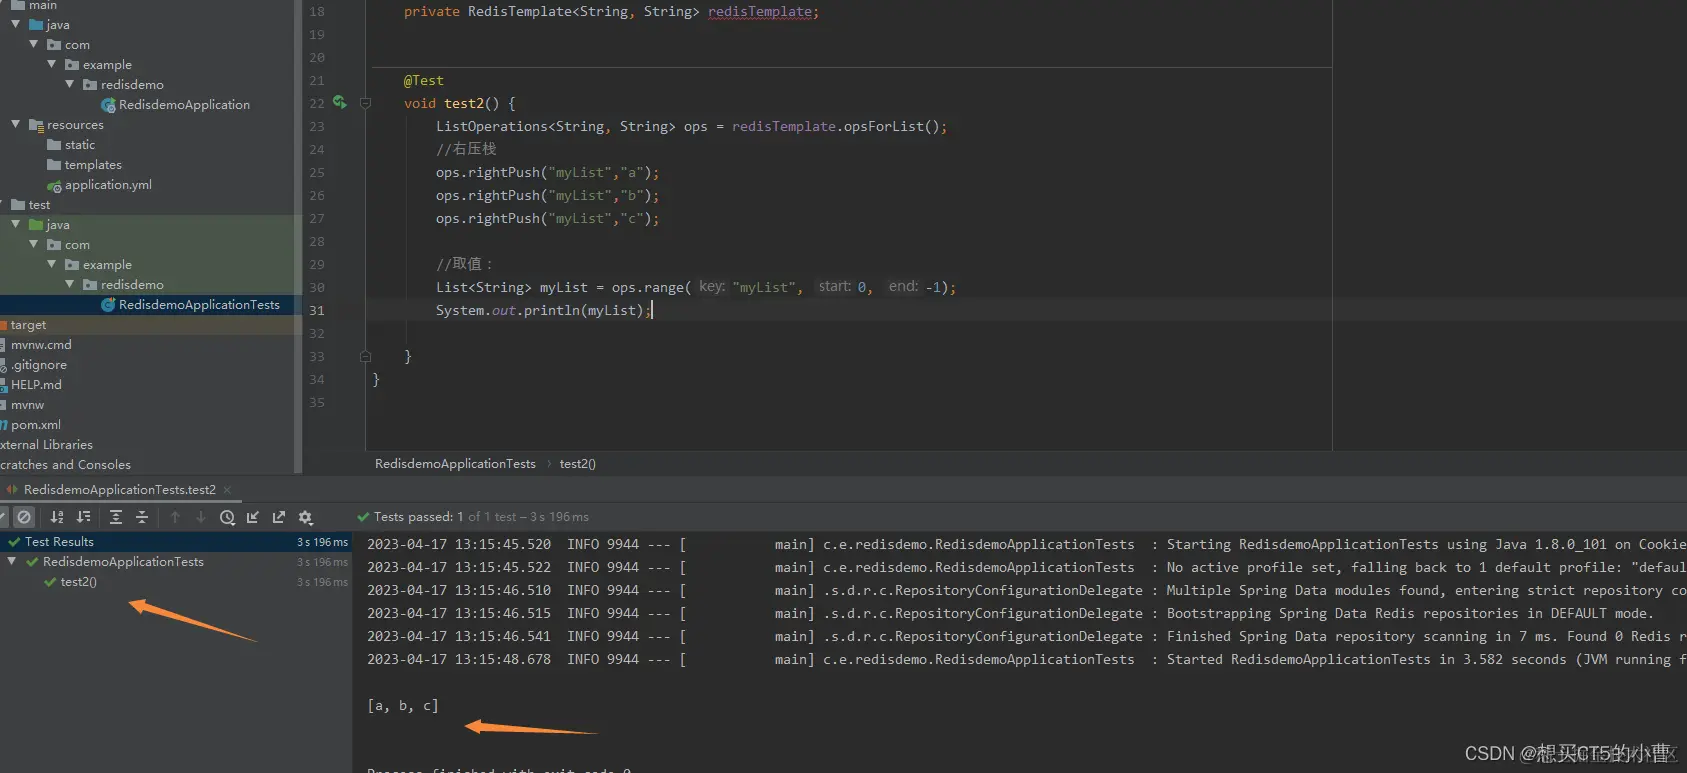Open test runner settings gear
This screenshot has width=1687, height=773.
coord(306,517)
